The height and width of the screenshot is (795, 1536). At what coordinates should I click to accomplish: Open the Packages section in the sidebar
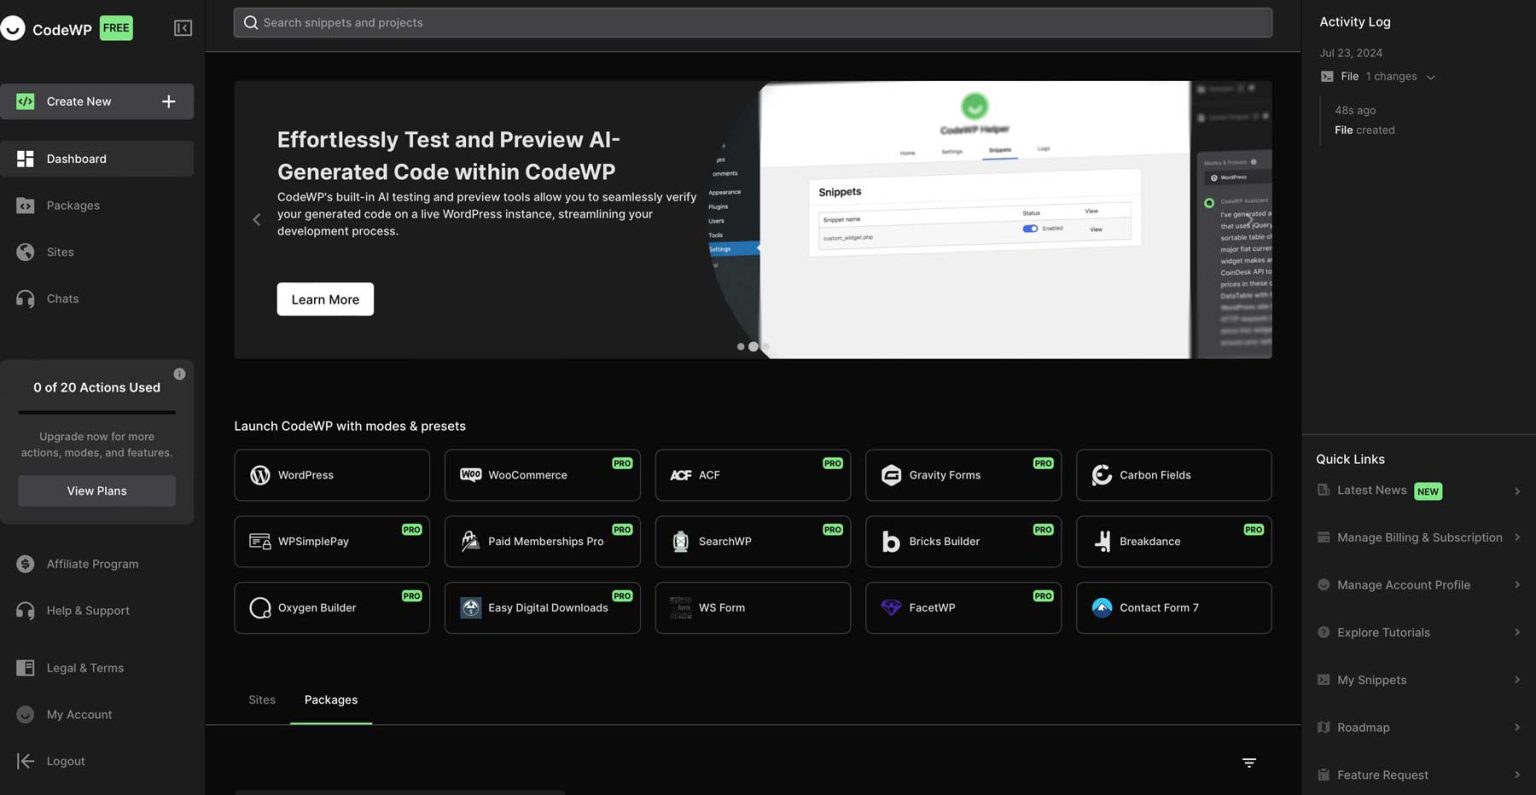(x=72, y=205)
